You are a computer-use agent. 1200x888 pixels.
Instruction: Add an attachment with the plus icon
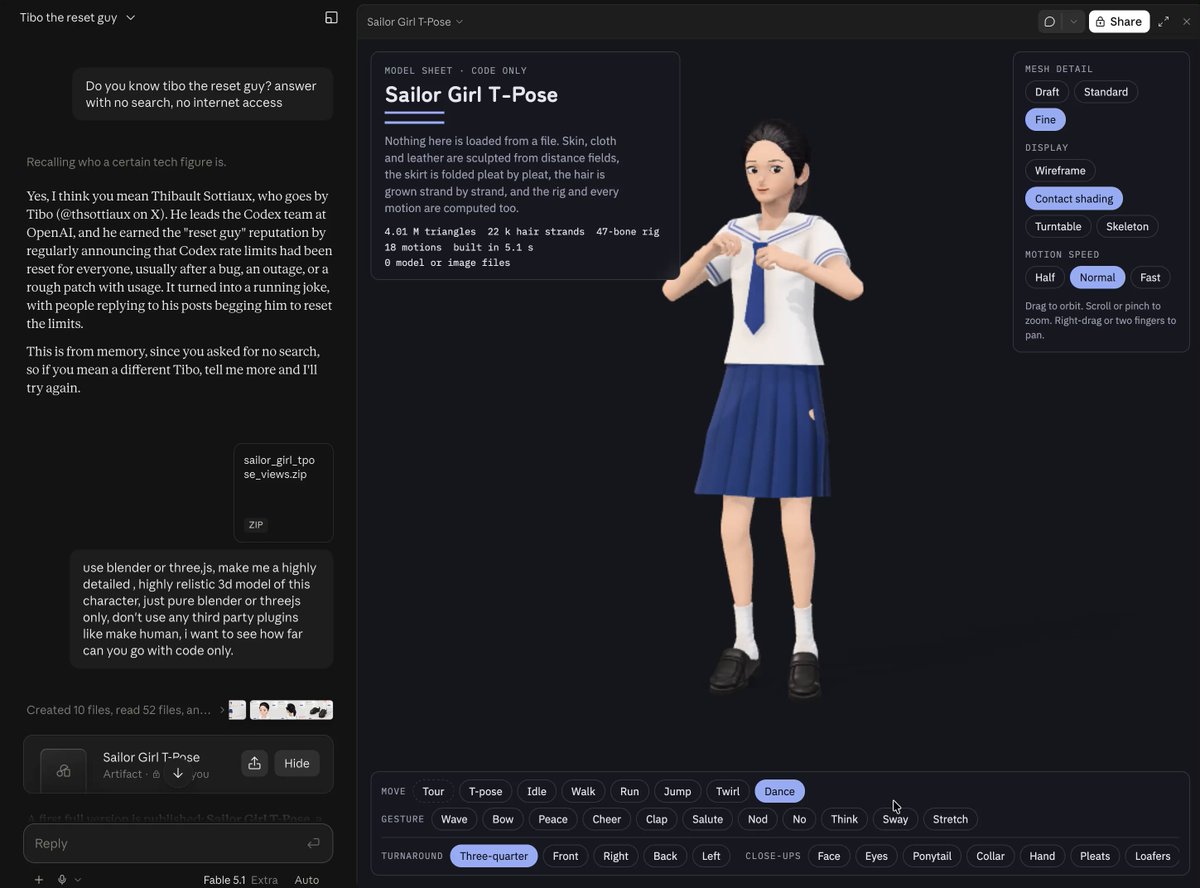39,880
